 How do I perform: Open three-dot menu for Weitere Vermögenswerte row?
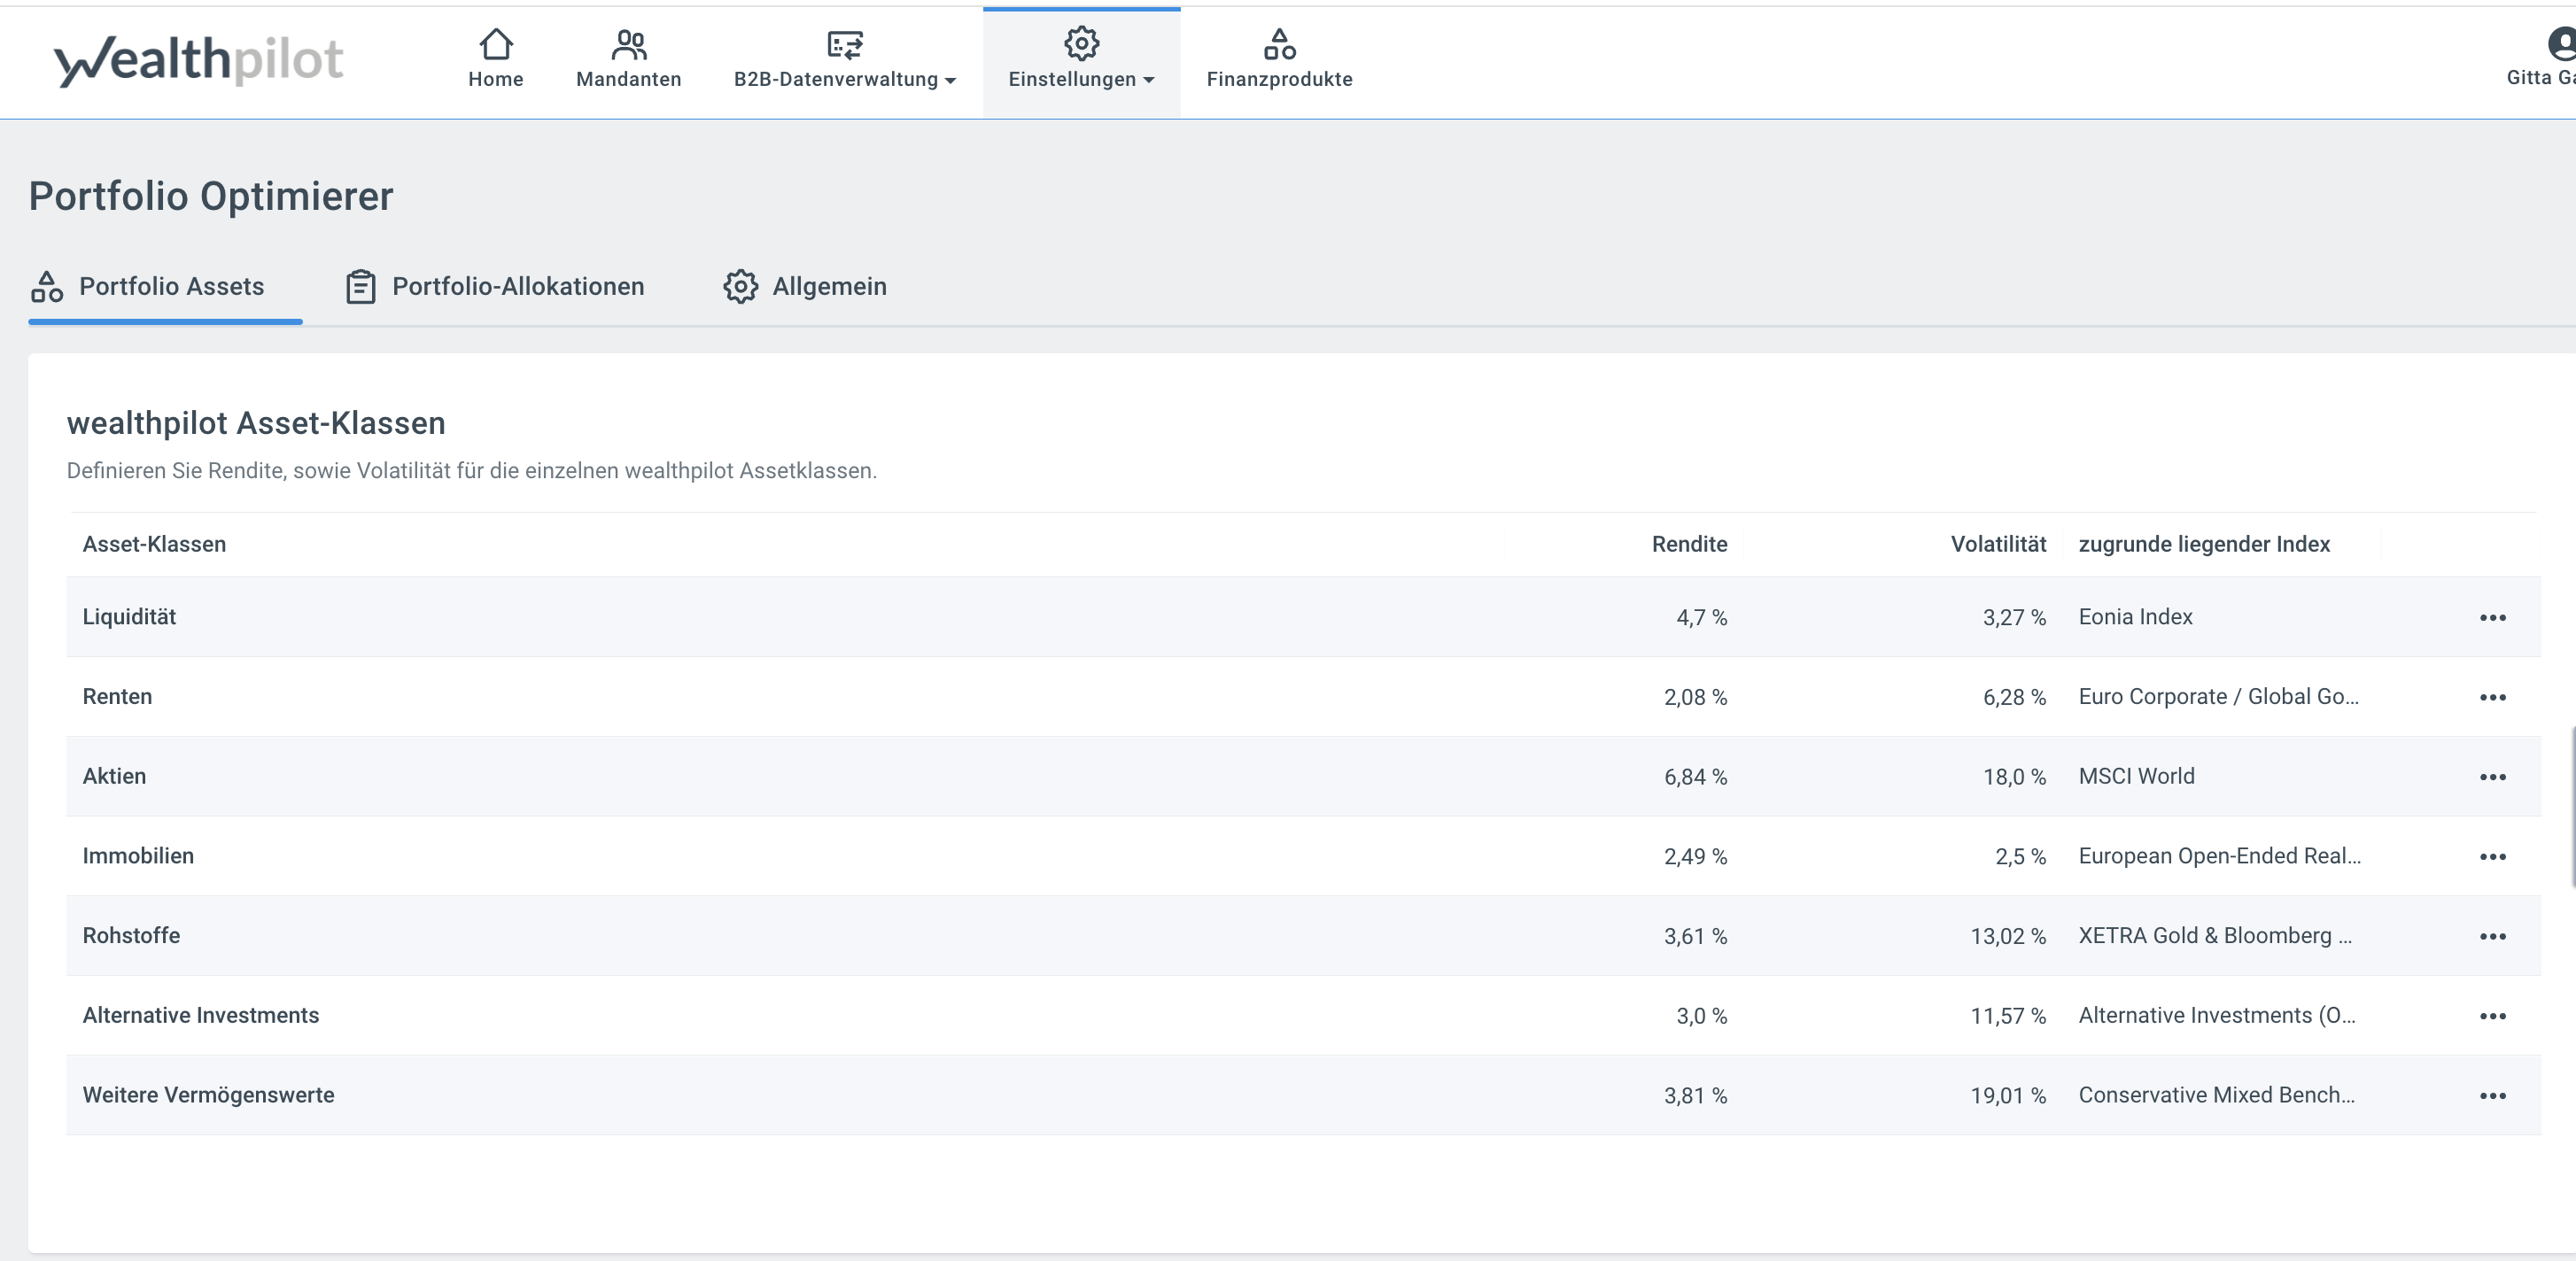(x=2492, y=1095)
